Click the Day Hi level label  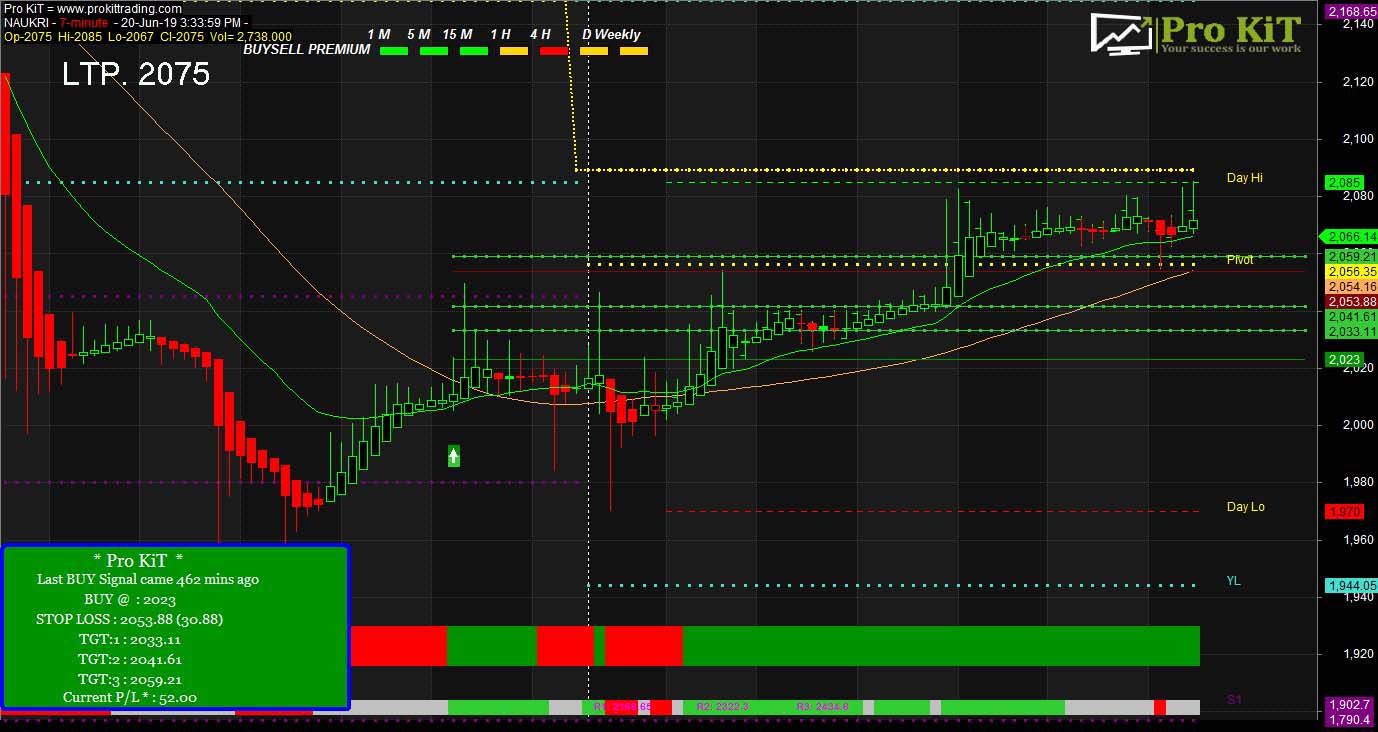coord(1244,178)
